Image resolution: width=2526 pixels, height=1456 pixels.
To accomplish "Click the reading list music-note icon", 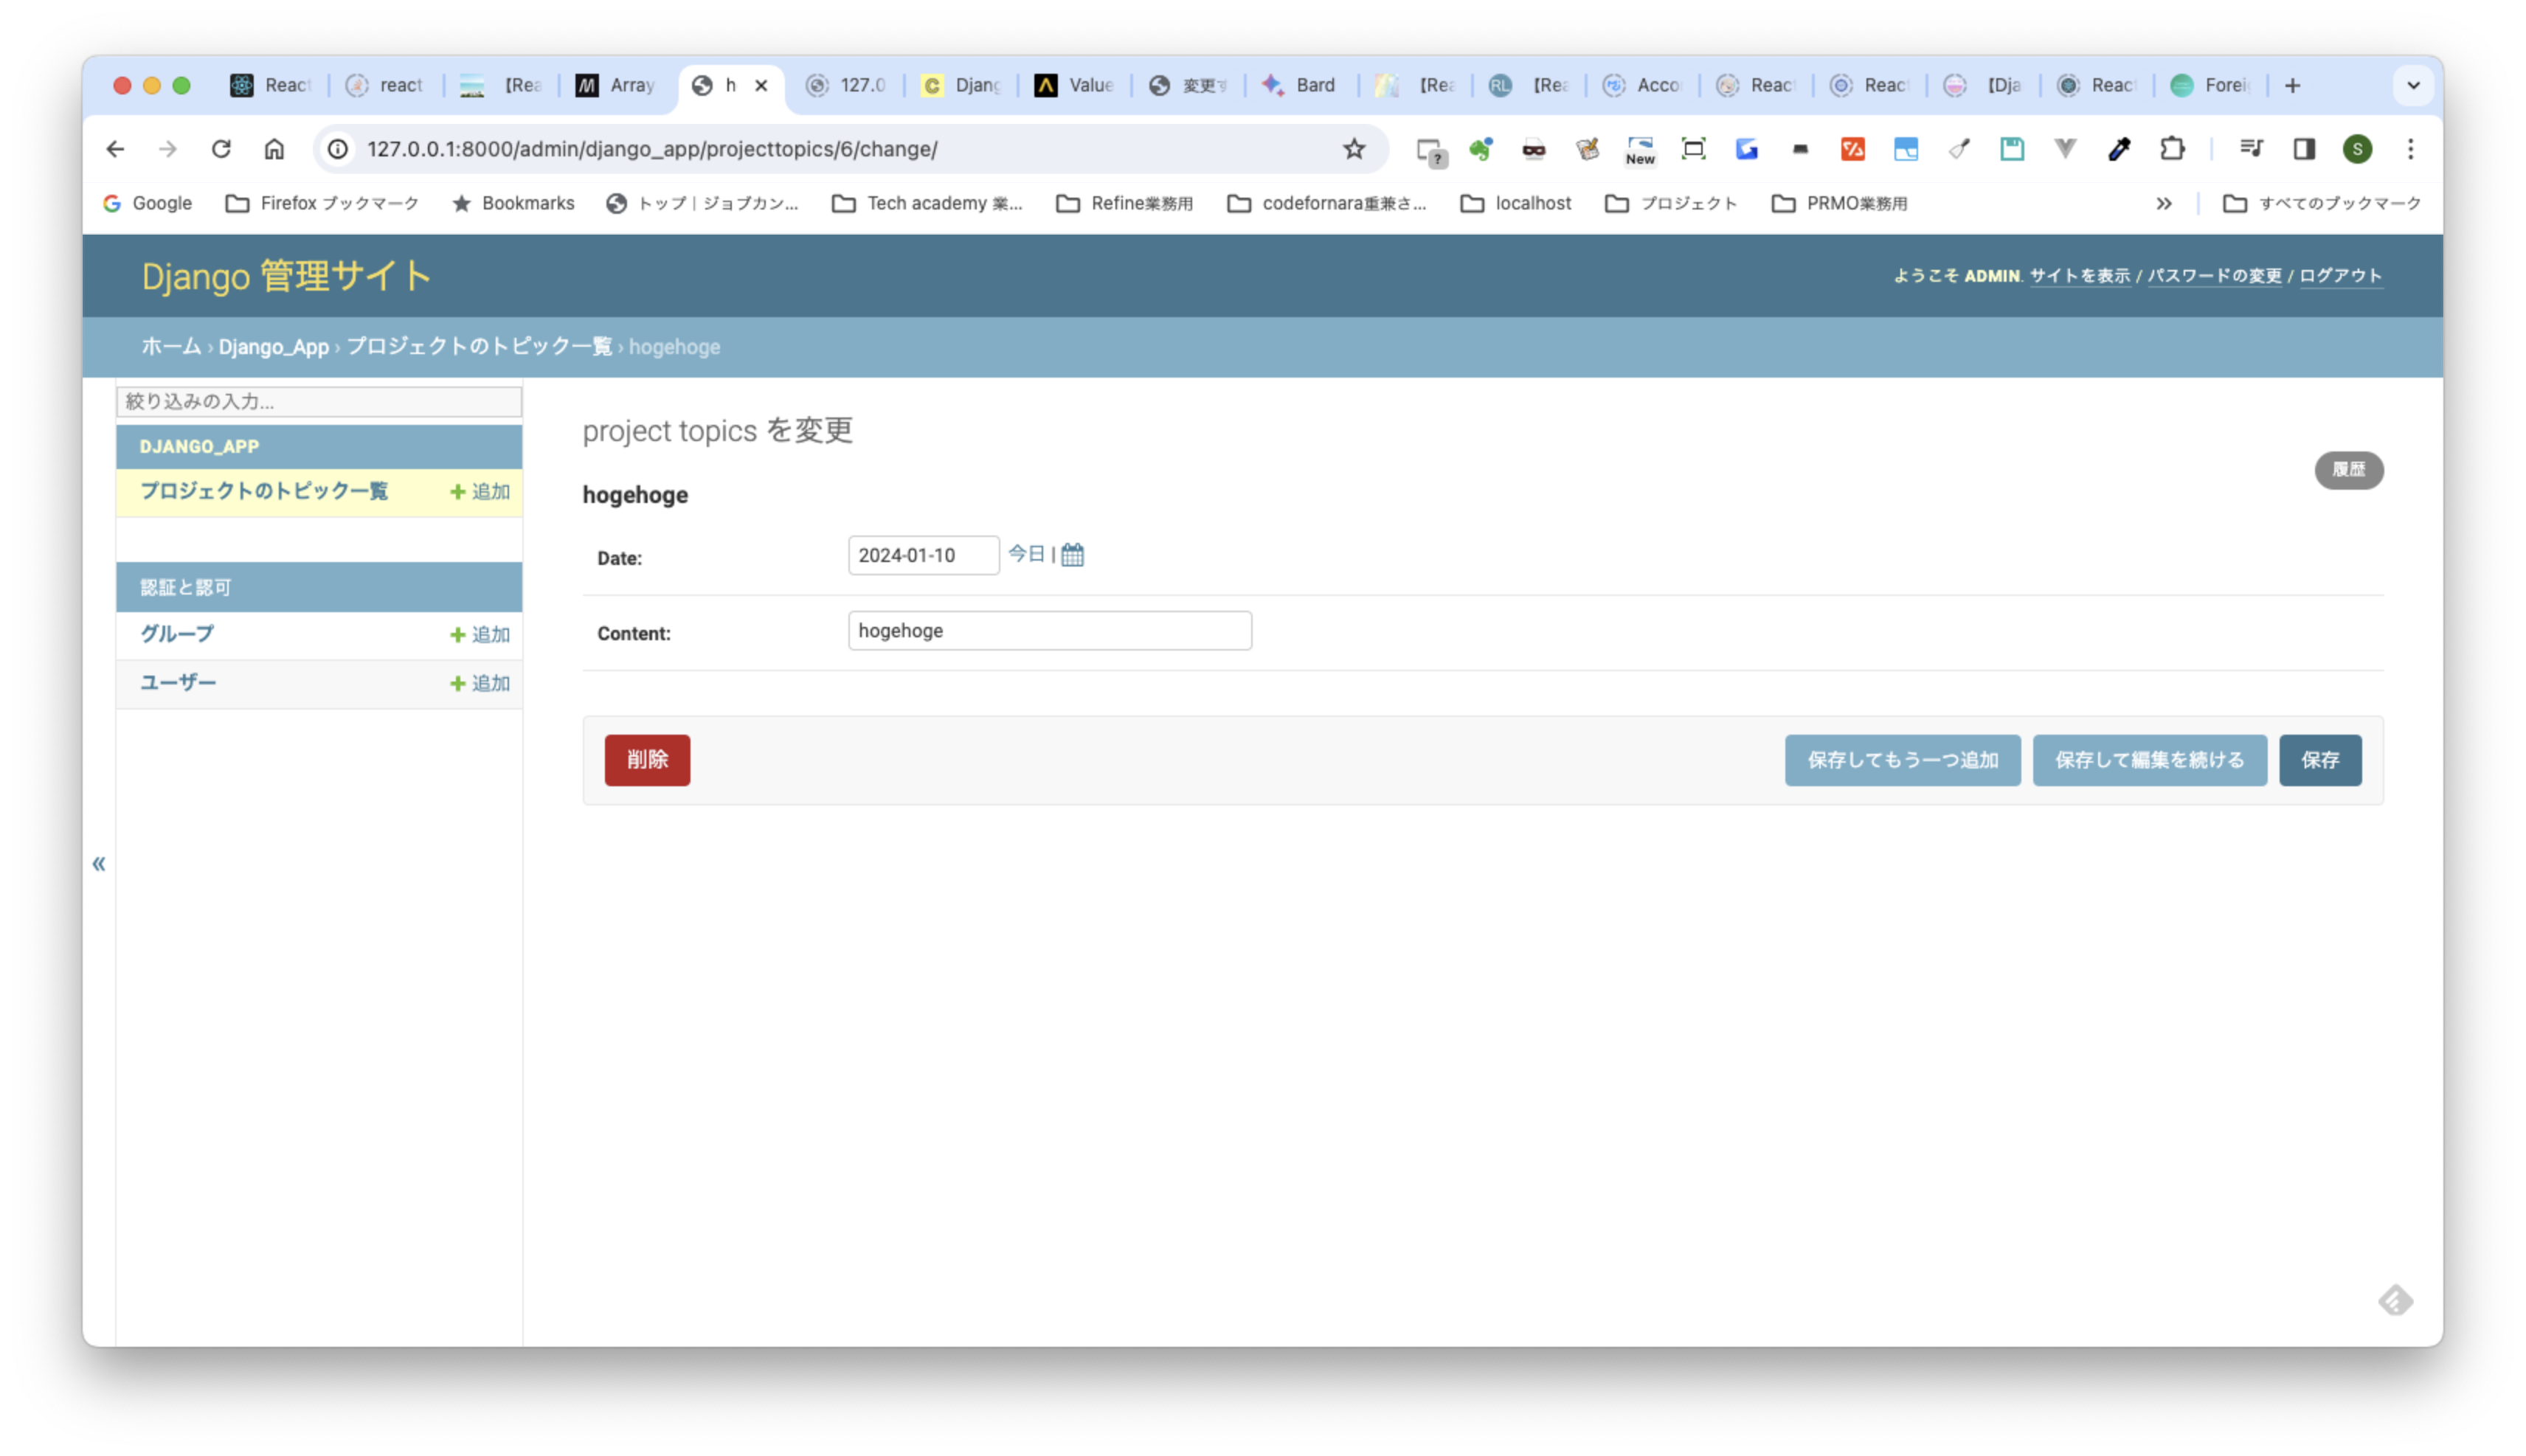I will click(2251, 149).
